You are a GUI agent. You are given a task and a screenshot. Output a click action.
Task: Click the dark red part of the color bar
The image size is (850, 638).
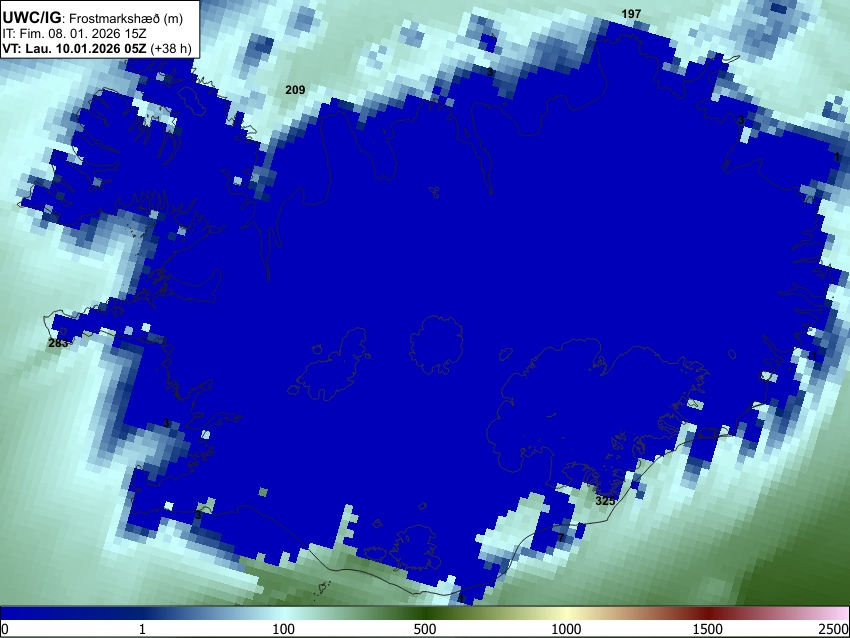click(x=707, y=614)
